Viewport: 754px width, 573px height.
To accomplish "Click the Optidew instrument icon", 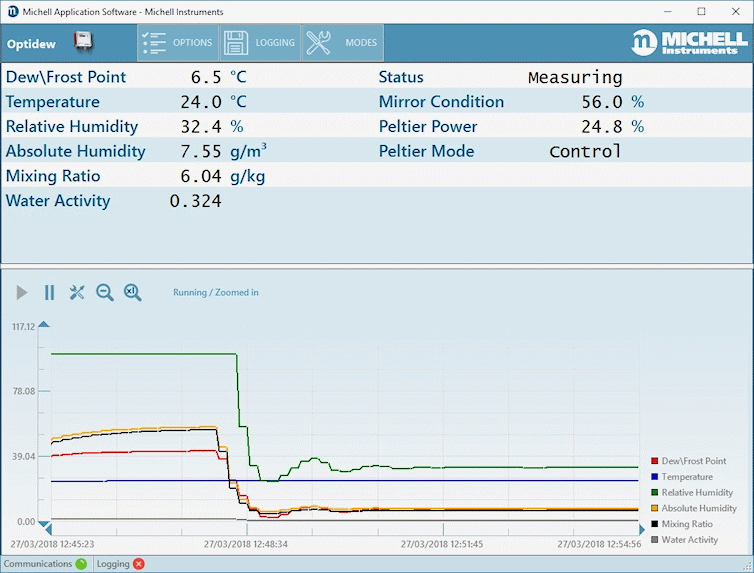I will [x=83, y=43].
